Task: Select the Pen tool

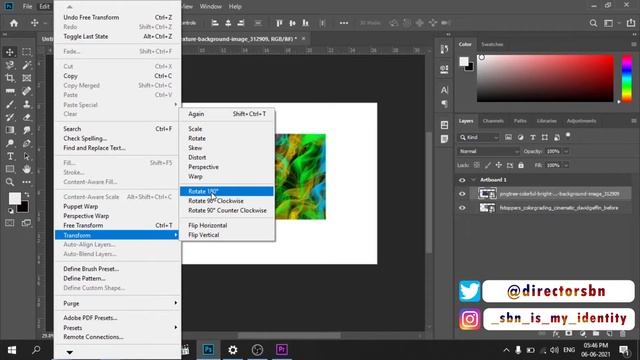Action: click(x=27, y=143)
